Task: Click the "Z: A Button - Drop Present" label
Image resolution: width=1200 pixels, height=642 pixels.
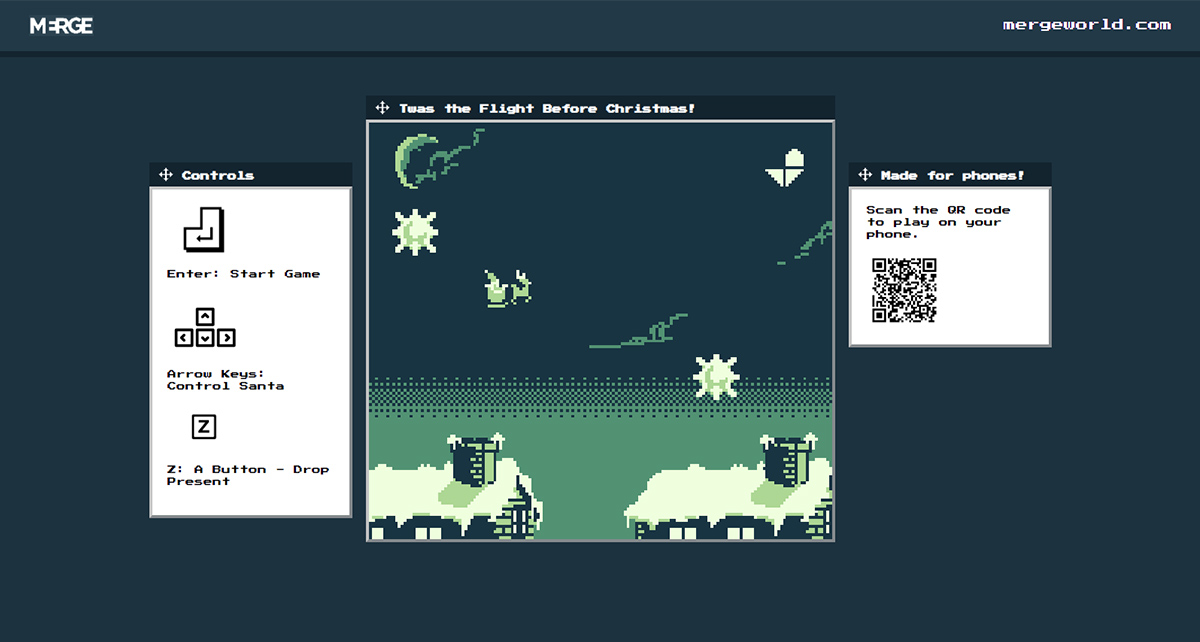Action: [x=248, y=475]
